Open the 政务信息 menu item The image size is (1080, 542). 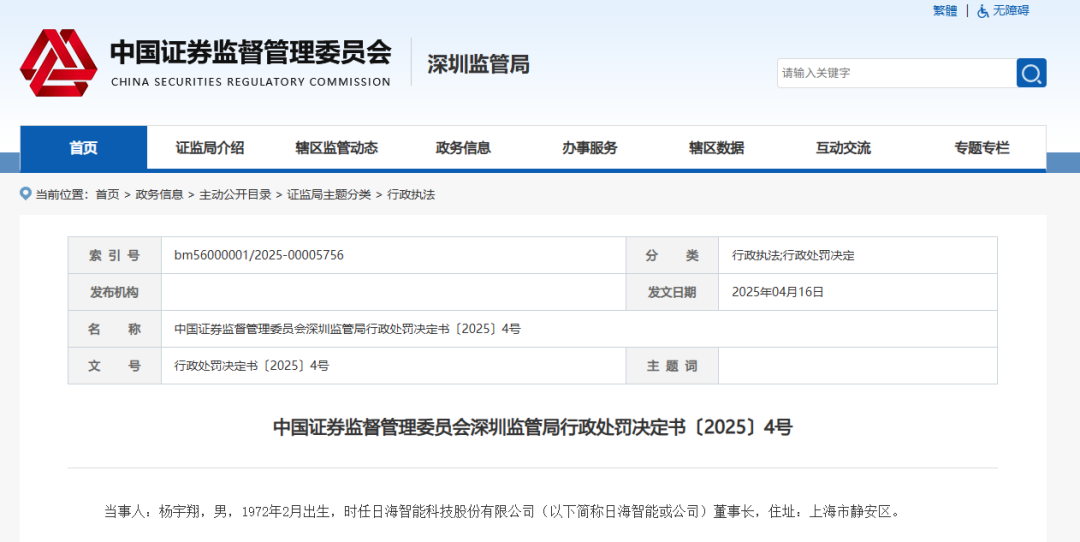pyautogui.click(x=463, y=147)
